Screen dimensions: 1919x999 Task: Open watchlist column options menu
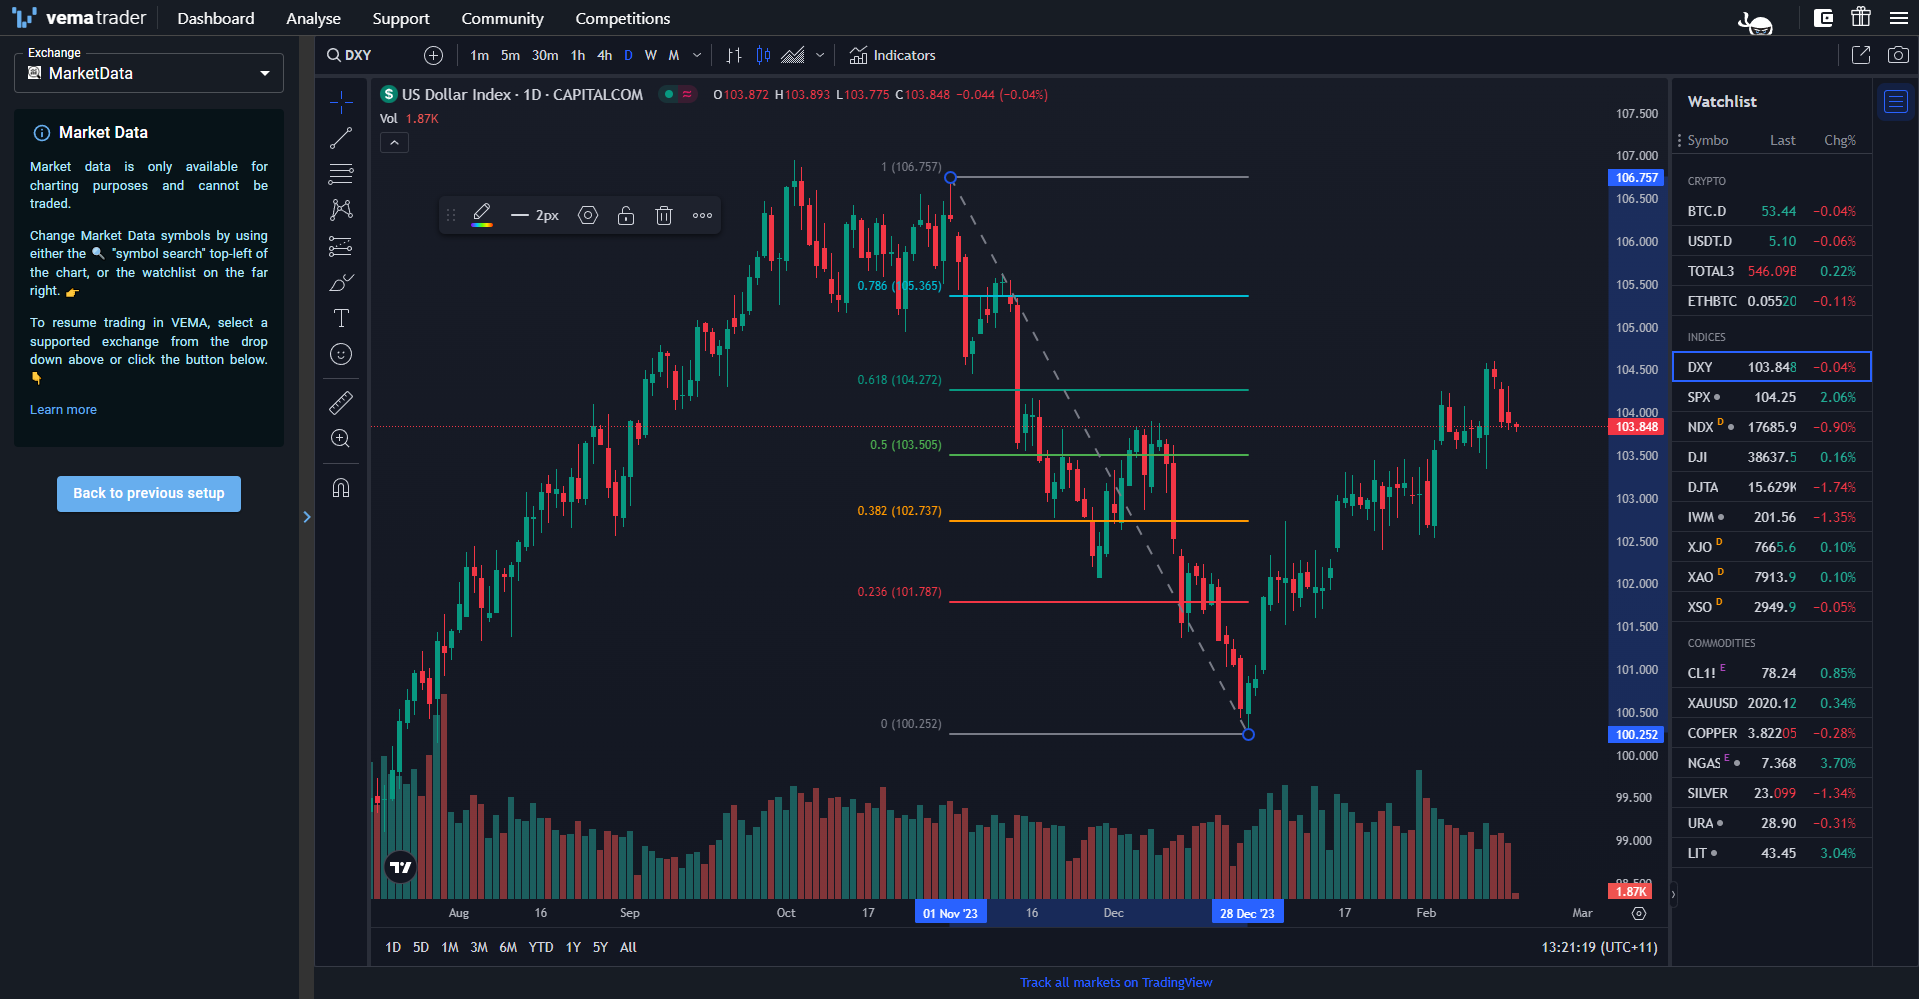pos(1680,140)
